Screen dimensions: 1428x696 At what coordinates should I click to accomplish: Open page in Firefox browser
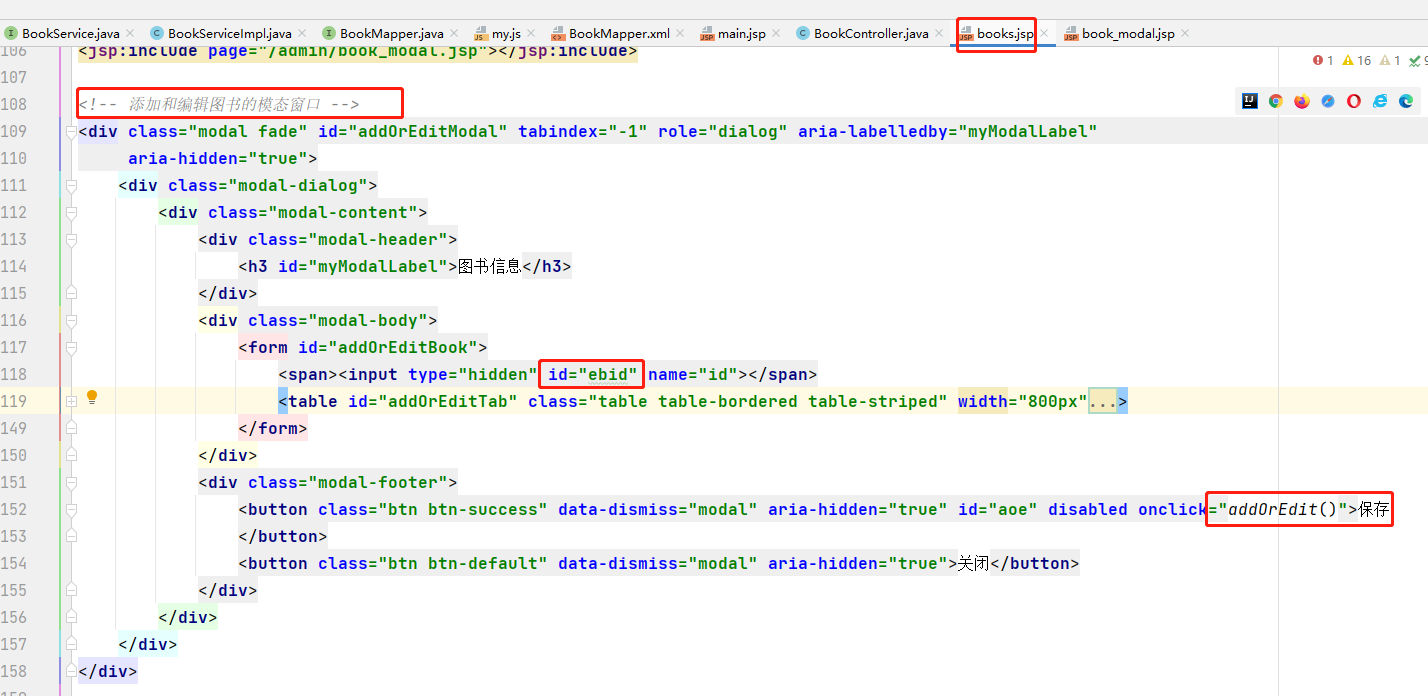[x=1302, y=101]
